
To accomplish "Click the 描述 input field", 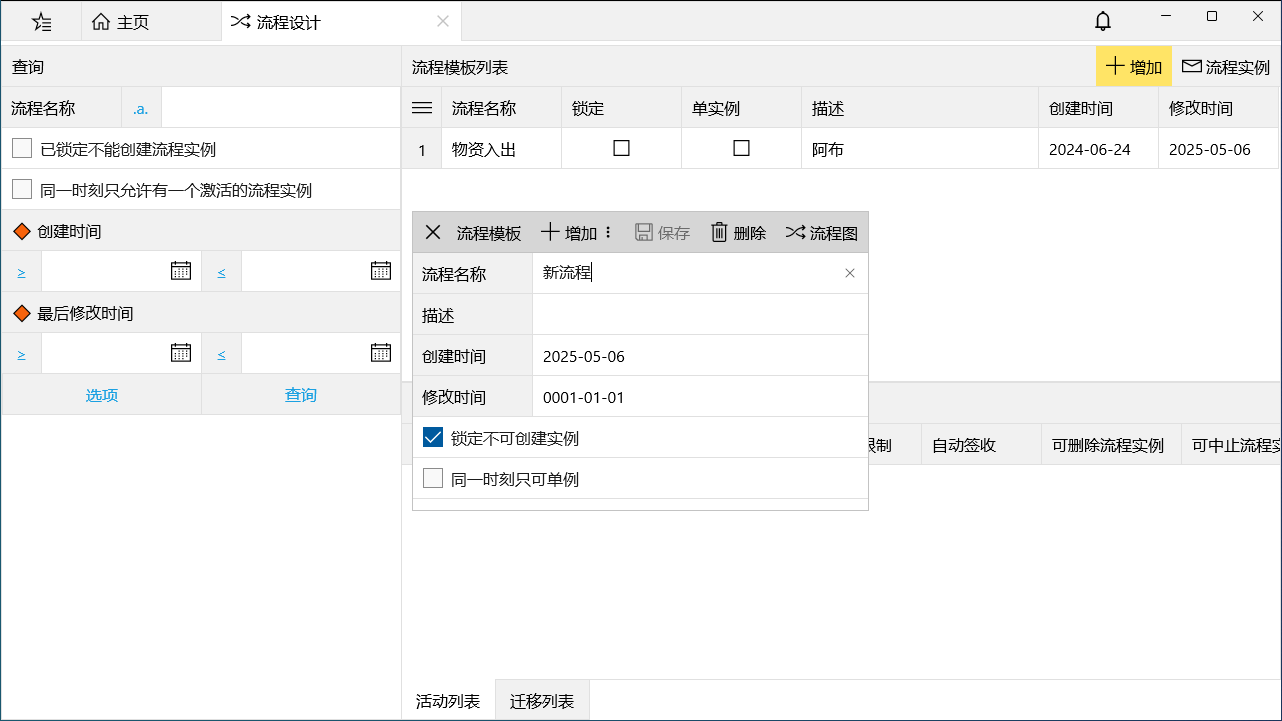I will click(x=699, y=315).
